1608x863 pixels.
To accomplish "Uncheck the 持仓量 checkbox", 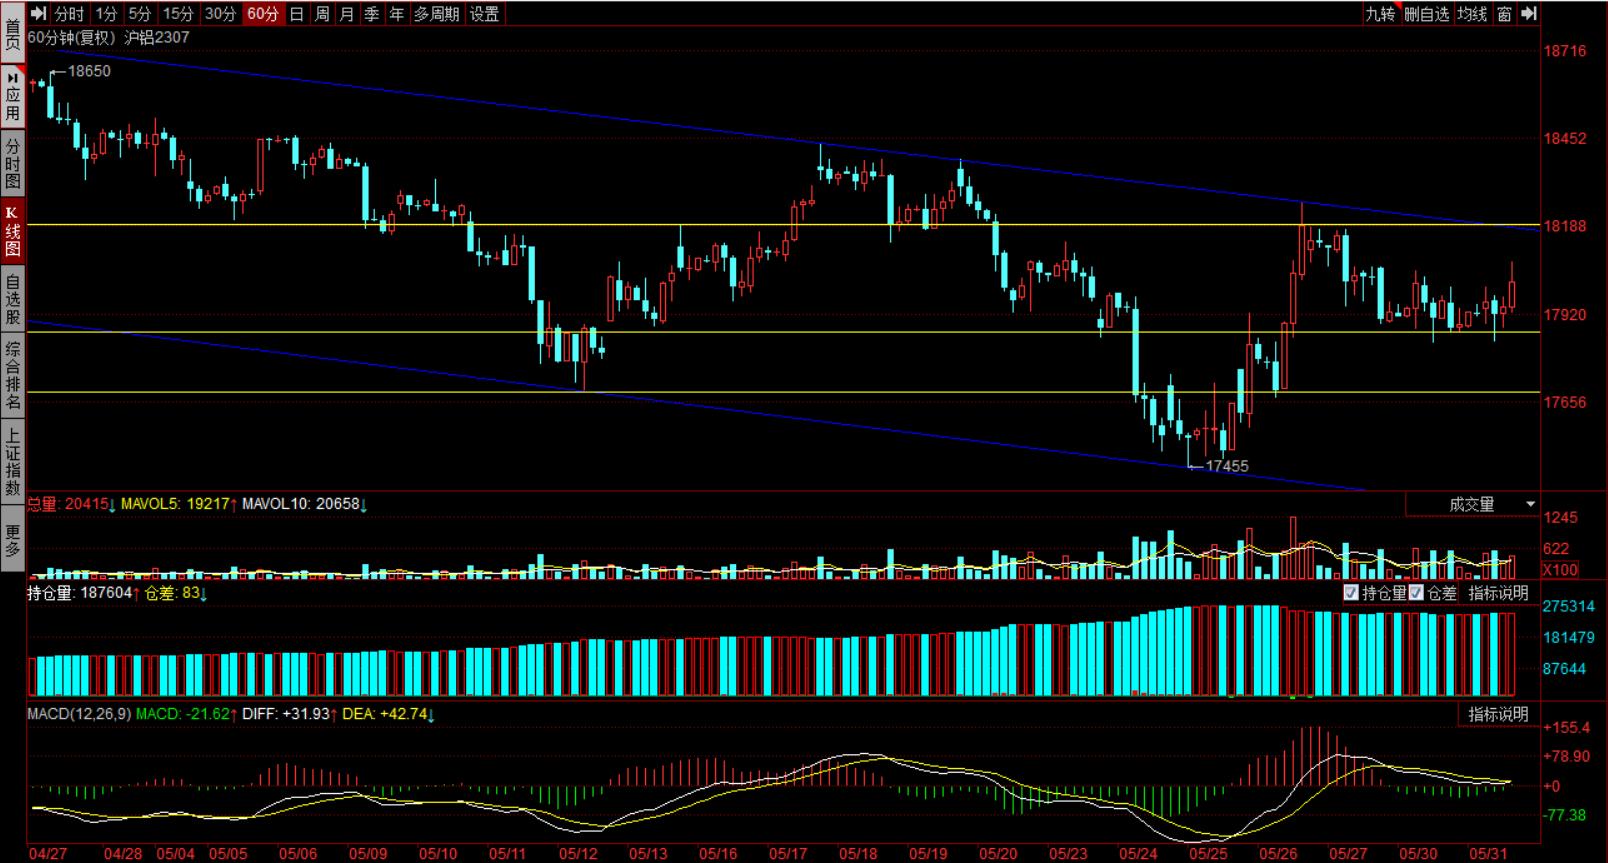I will (1351, 593).
